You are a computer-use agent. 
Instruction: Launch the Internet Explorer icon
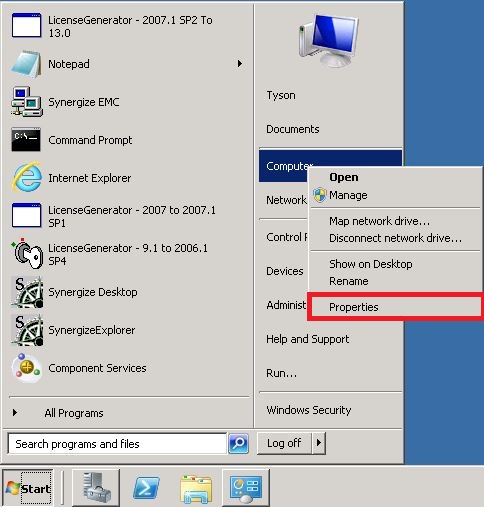[27, 177]
